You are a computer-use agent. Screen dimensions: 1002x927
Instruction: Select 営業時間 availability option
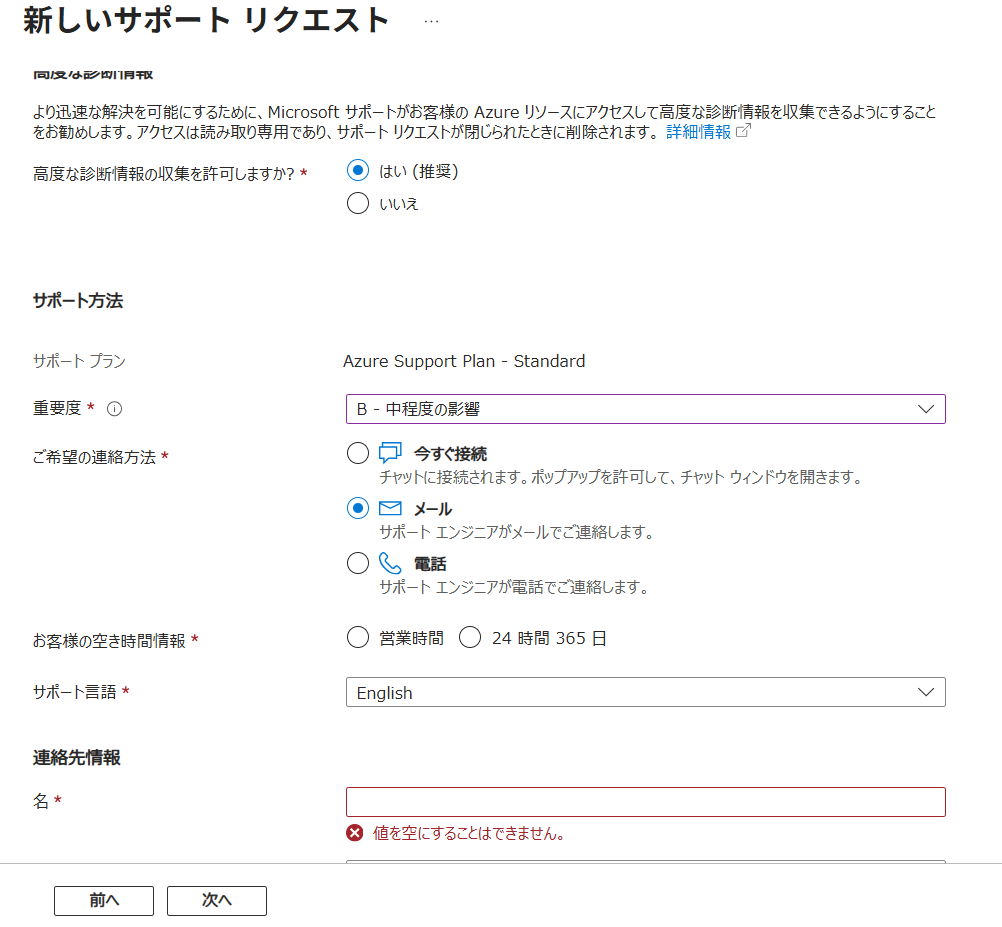pos(358,638)
